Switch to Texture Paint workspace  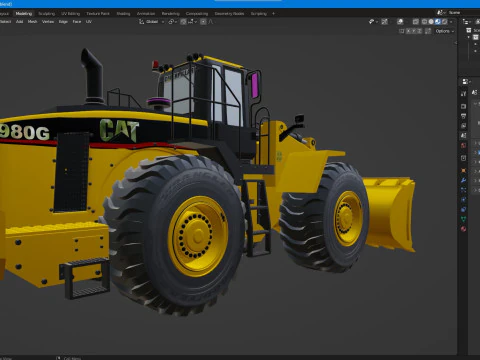pos(98,14)
